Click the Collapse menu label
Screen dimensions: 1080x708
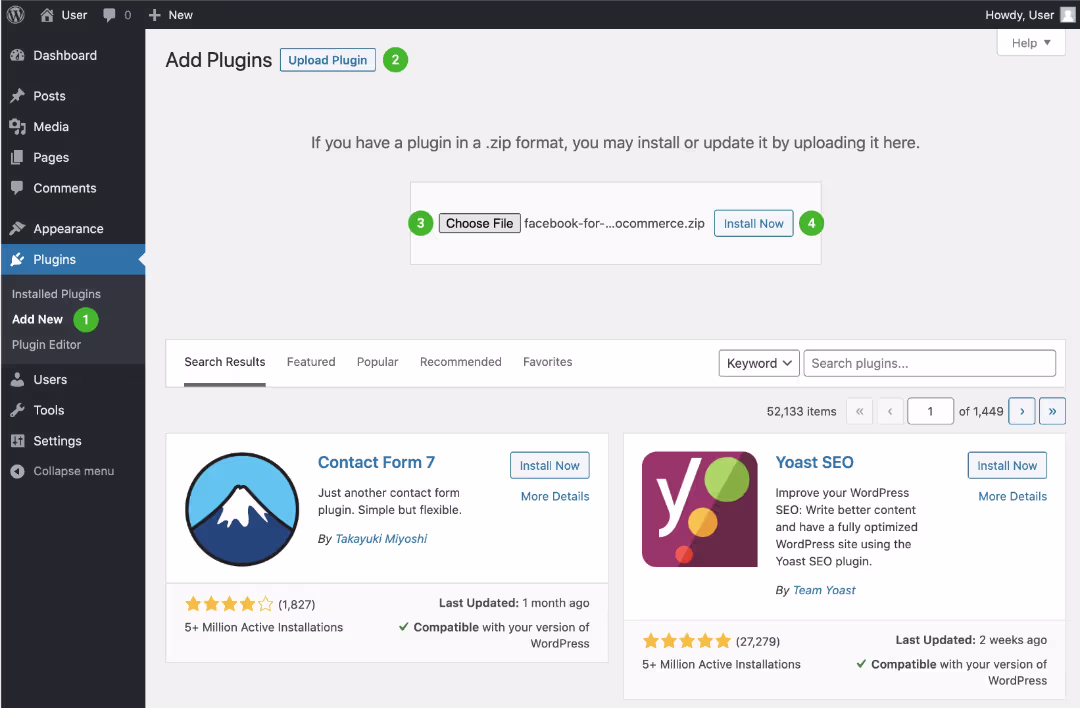(74, 471)
